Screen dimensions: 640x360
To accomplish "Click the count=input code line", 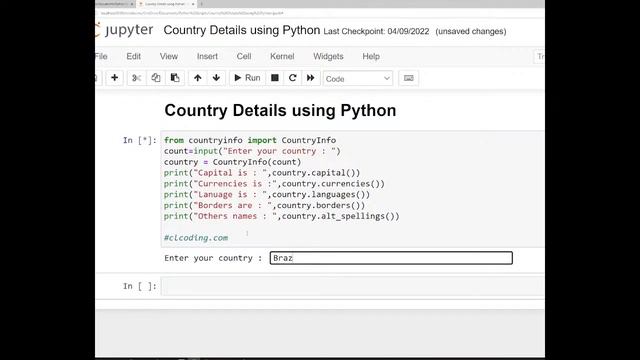I will 252,151.
